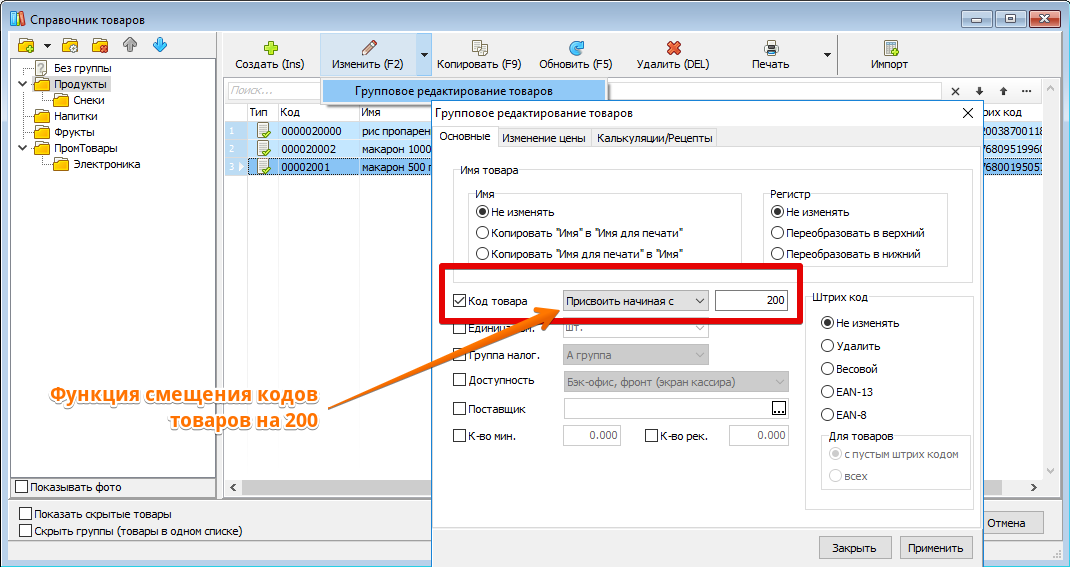The height and width of the screenshot is (567, 1070).
Task: Open Присвоить начиная с dropdown
Action: (635, 301)
